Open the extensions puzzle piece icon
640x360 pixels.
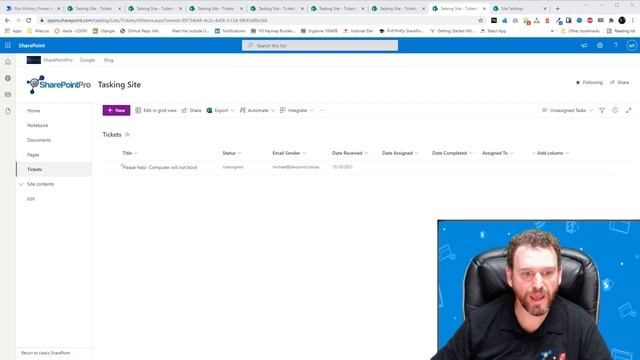tap(611, 20)
